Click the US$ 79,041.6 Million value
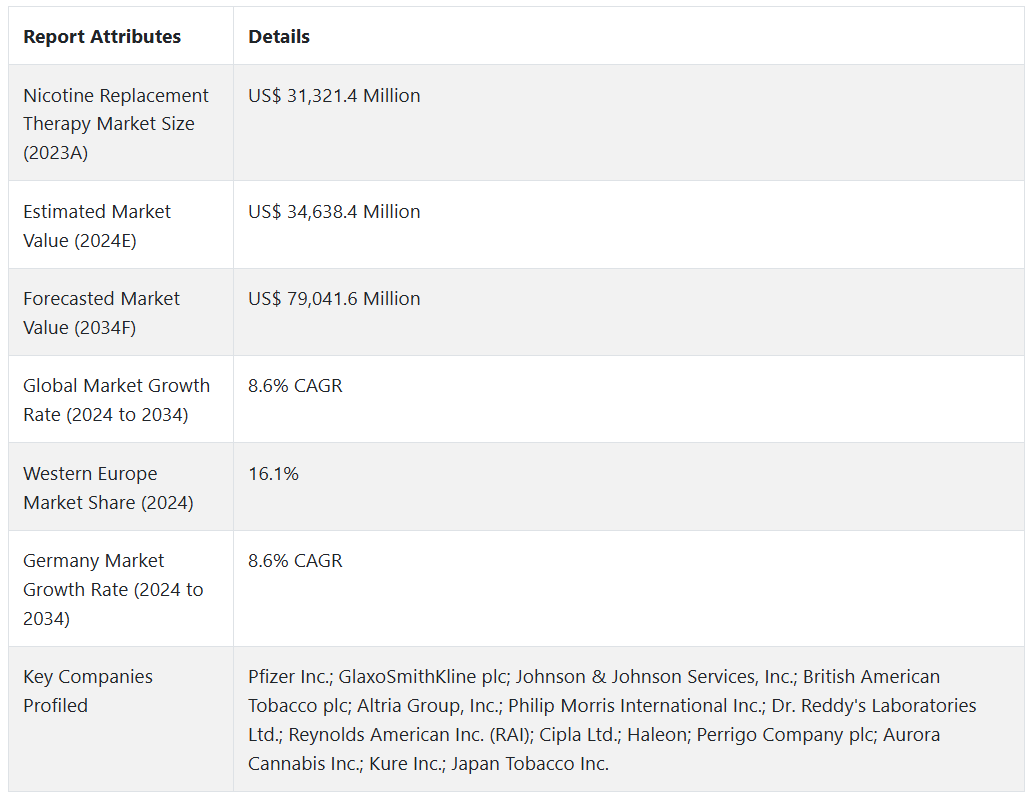 pyautogui.click(x=334, y=299)
